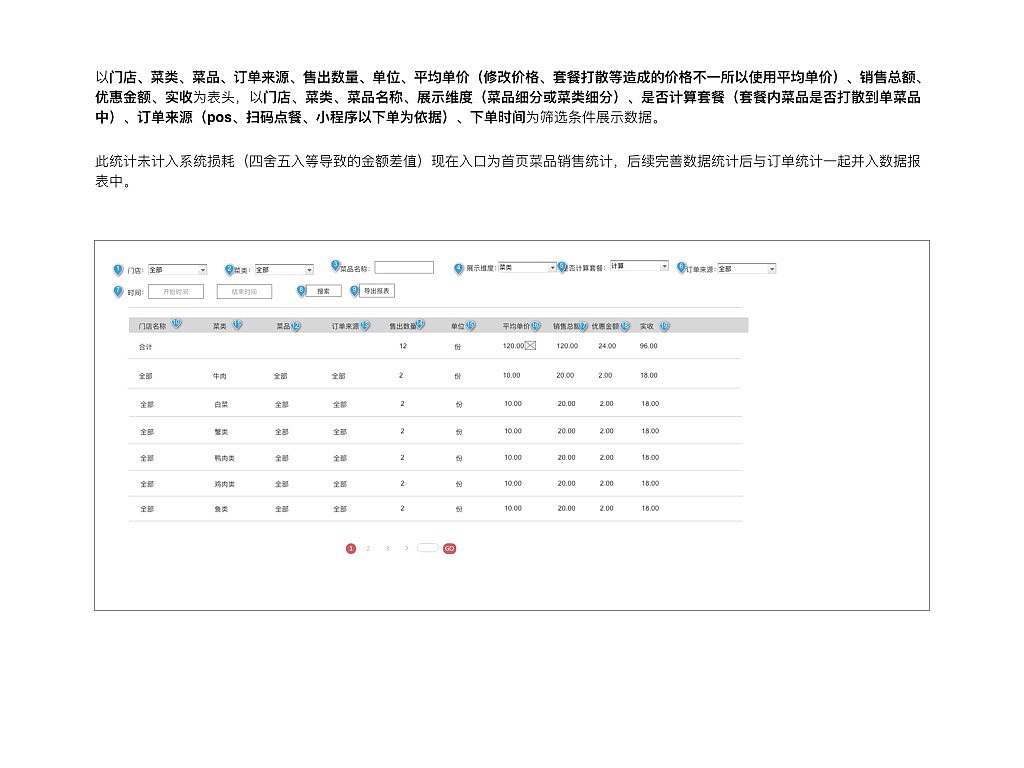This screenshot has height=768, width=1024.
Task: Click the 鸭肉类 category cell
Action: [225, 458]
